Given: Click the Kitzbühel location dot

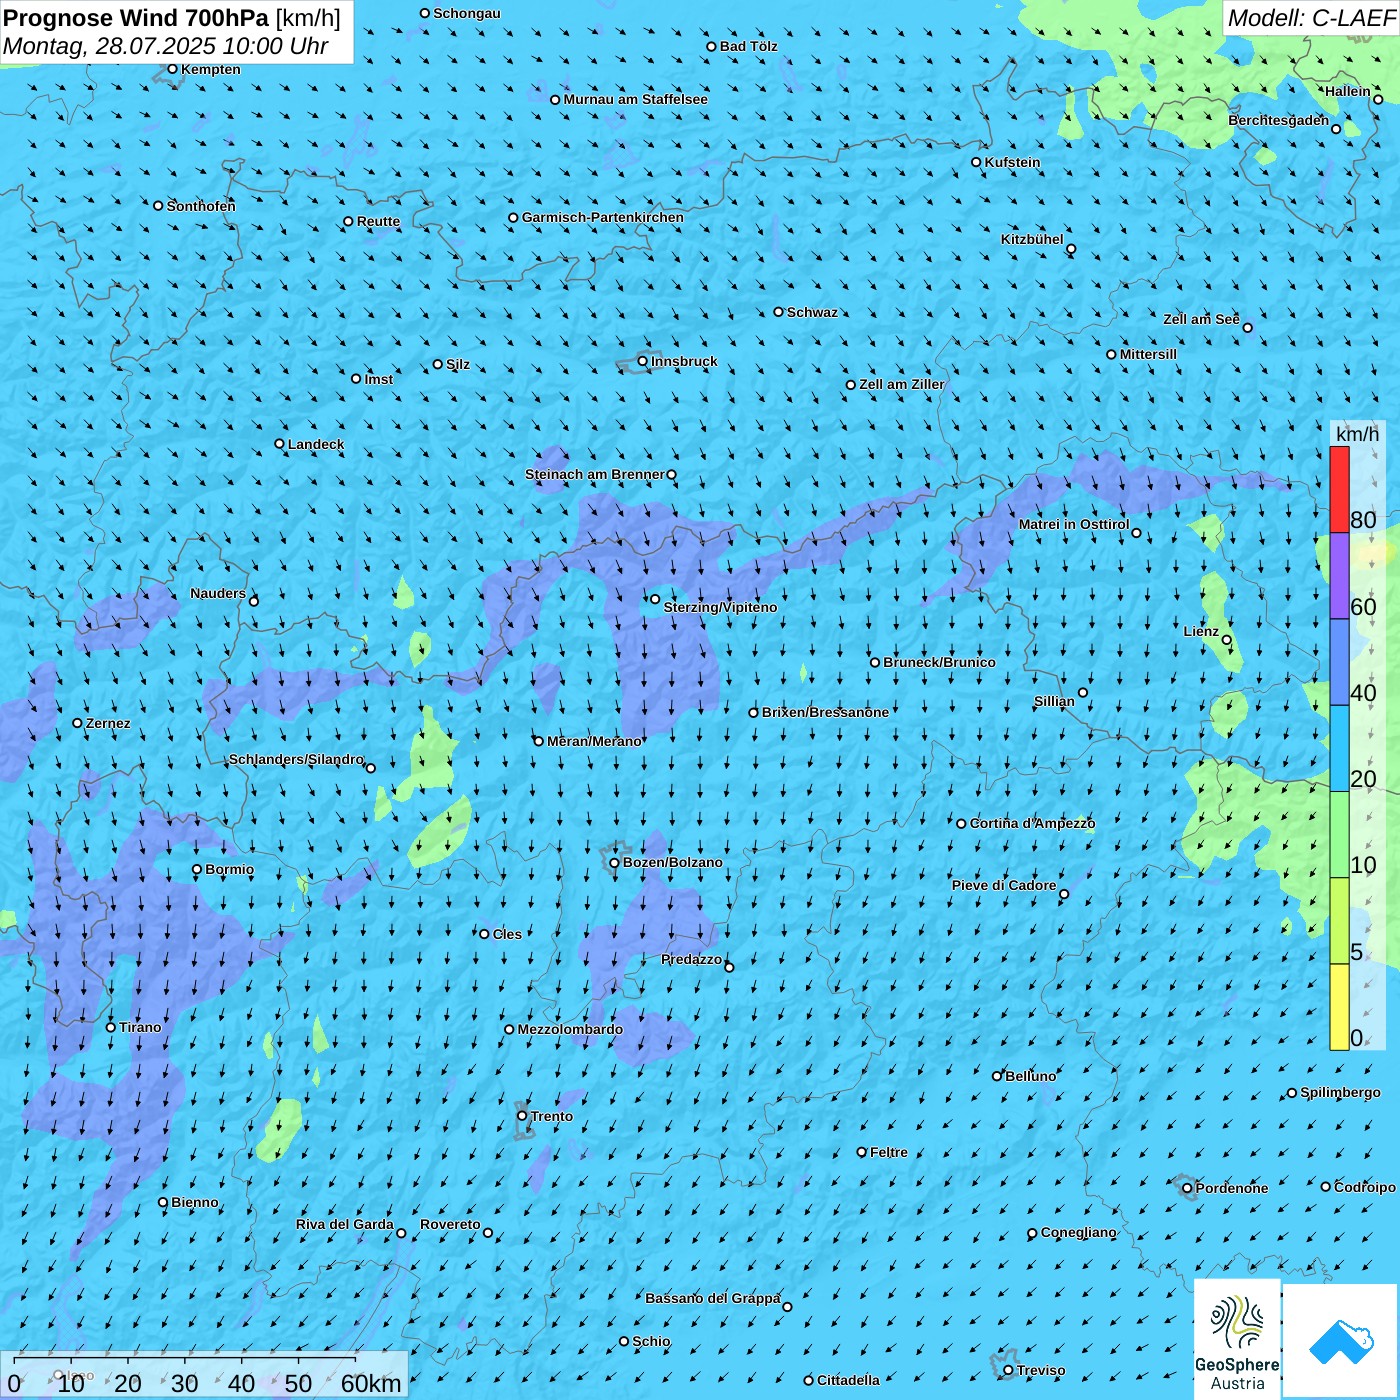Looking at the screenshot, I should point(1071,249).
